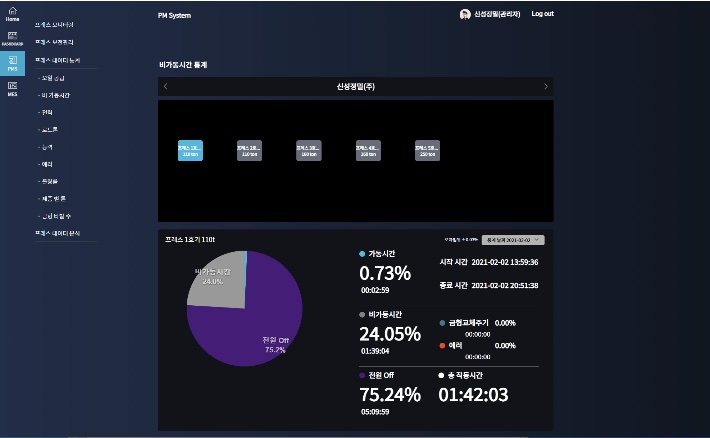Click the 신성정밀(주) company title
This screenshot has width=710, height=438.
tap(355, 86)
